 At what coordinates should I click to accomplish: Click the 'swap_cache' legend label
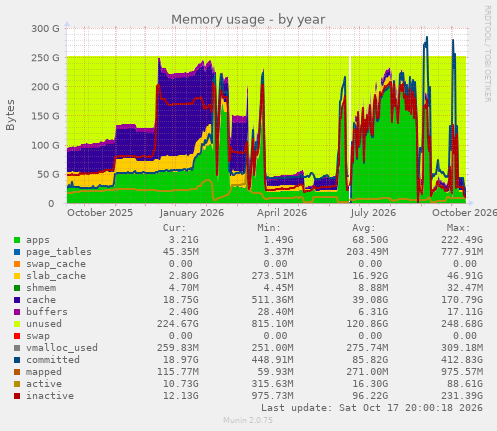coord(56,264)
